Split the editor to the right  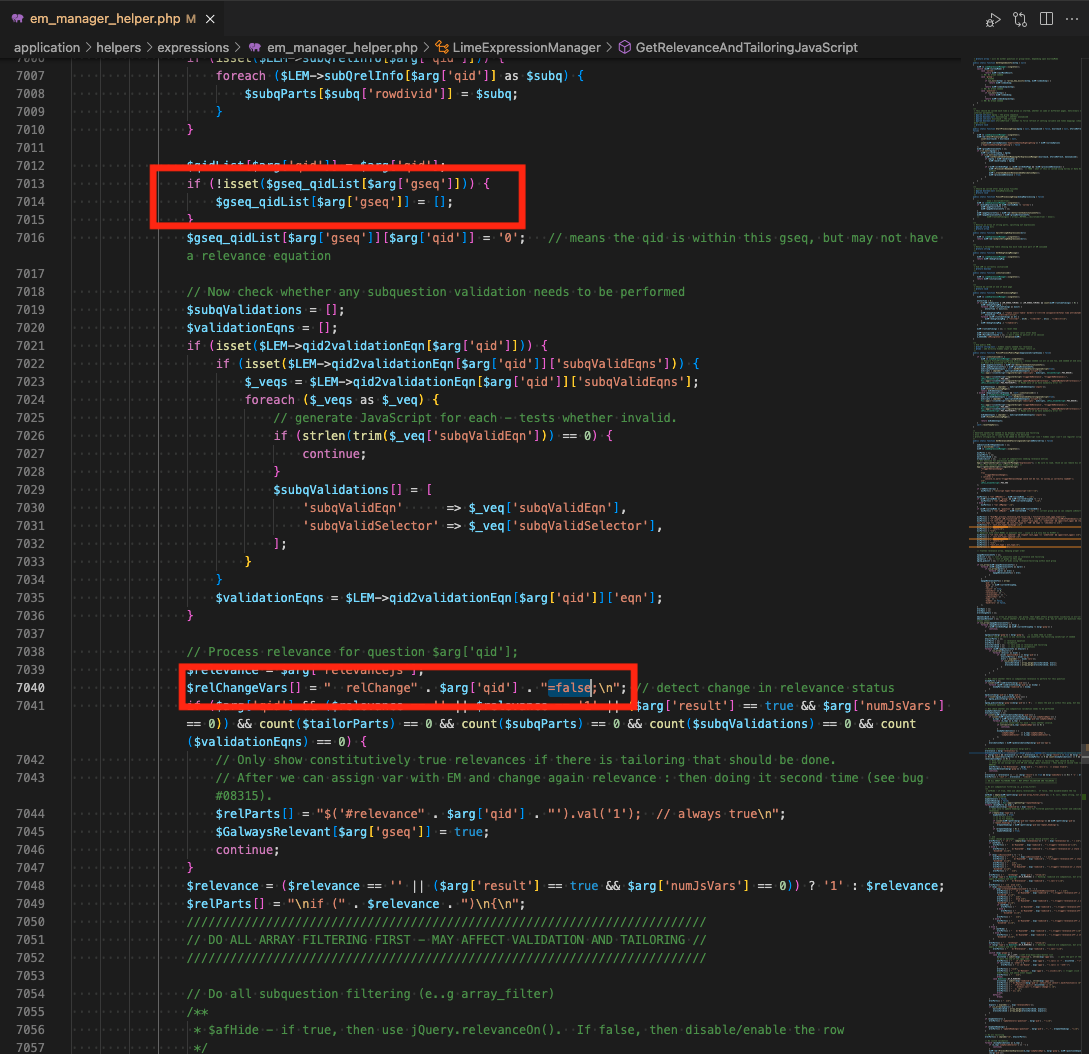[1046, 19]
